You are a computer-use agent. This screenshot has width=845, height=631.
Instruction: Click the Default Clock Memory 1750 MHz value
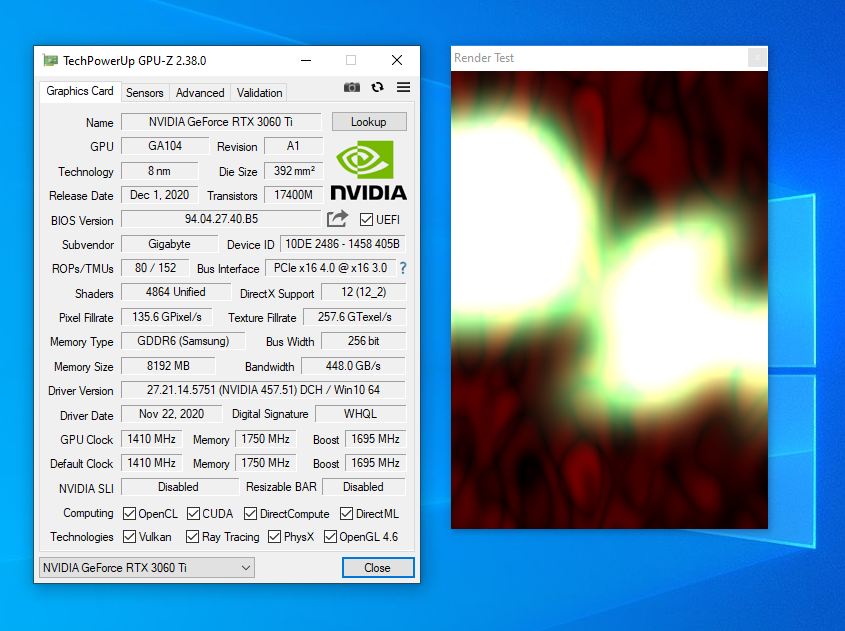point(265,463)
